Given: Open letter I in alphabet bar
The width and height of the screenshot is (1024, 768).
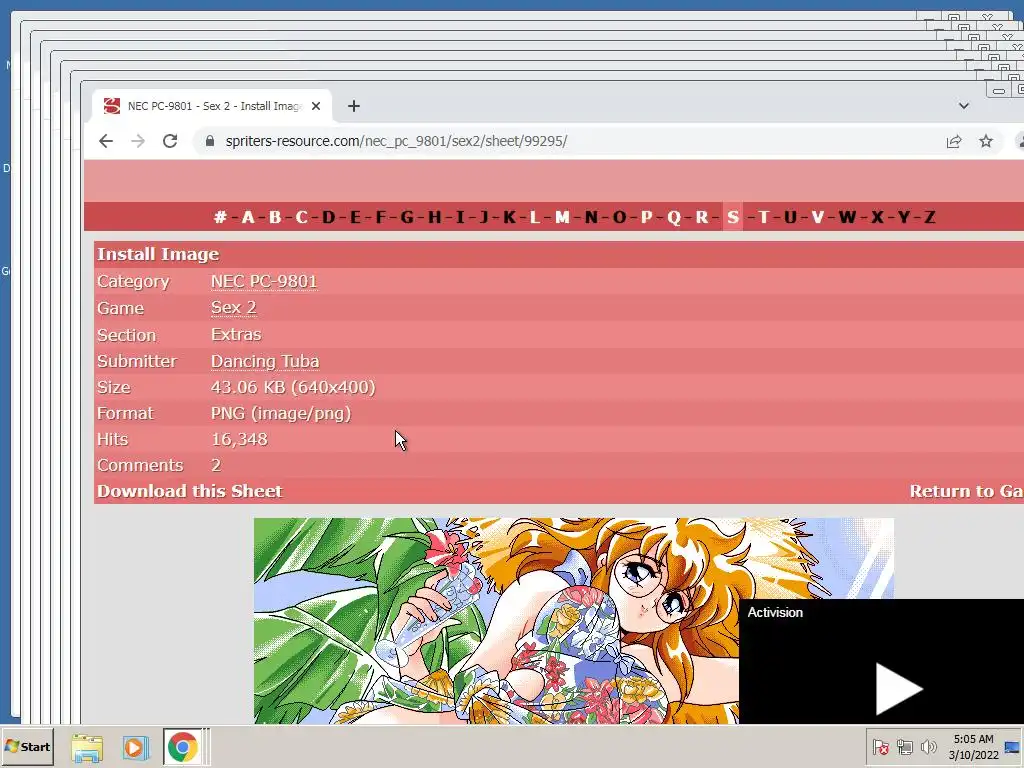Looking at the screenshot, I should [460, 217].
